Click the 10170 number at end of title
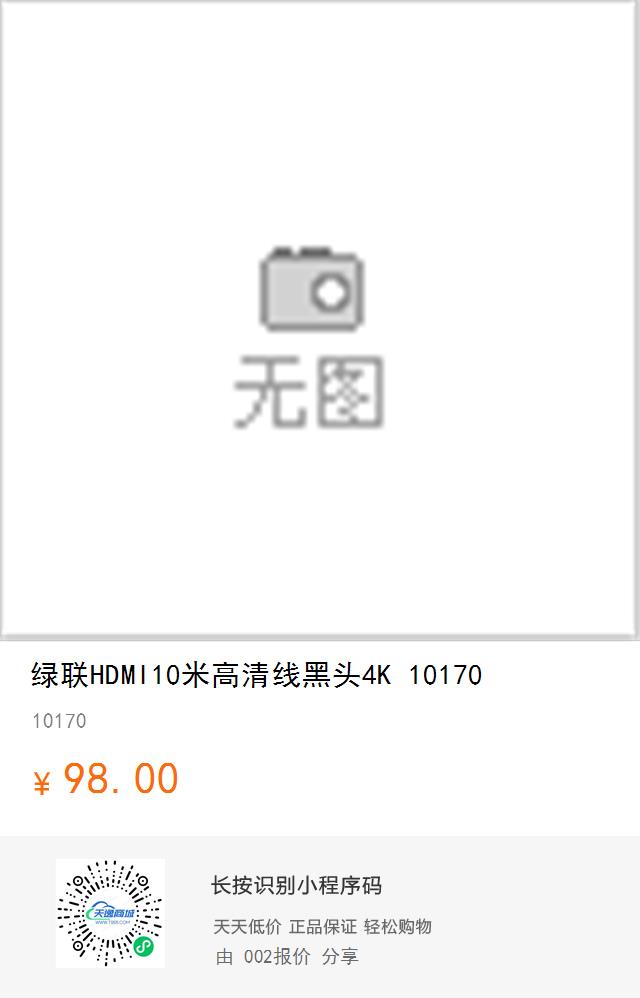Viewport: 640px width, 998px height. [445, 675]
